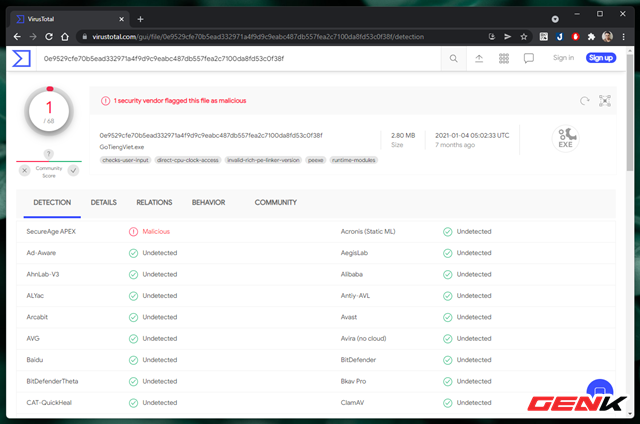The width and height of the screenshot is (640, 424).
Task: Click the Malicious alert icon for SecureAge APEX
Action: click(133, 232)
